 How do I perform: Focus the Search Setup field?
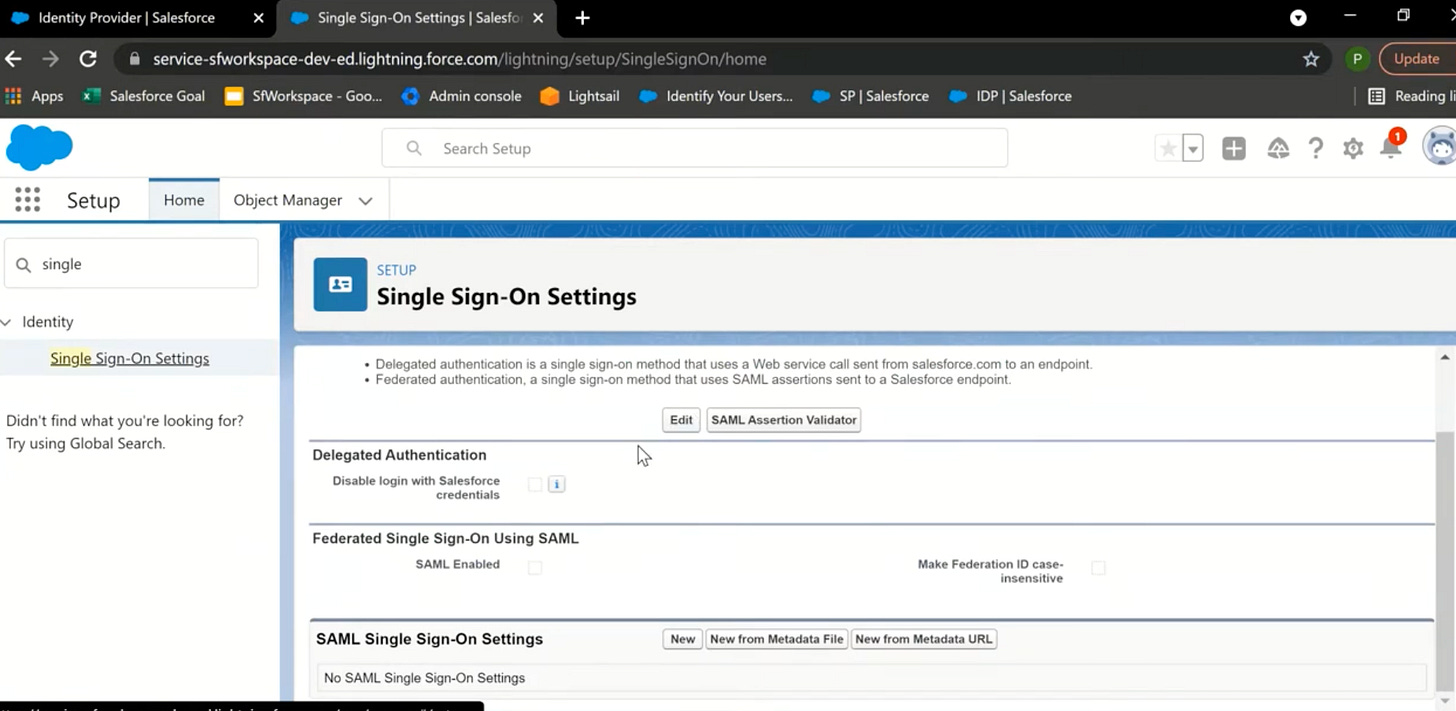point(695,148)
